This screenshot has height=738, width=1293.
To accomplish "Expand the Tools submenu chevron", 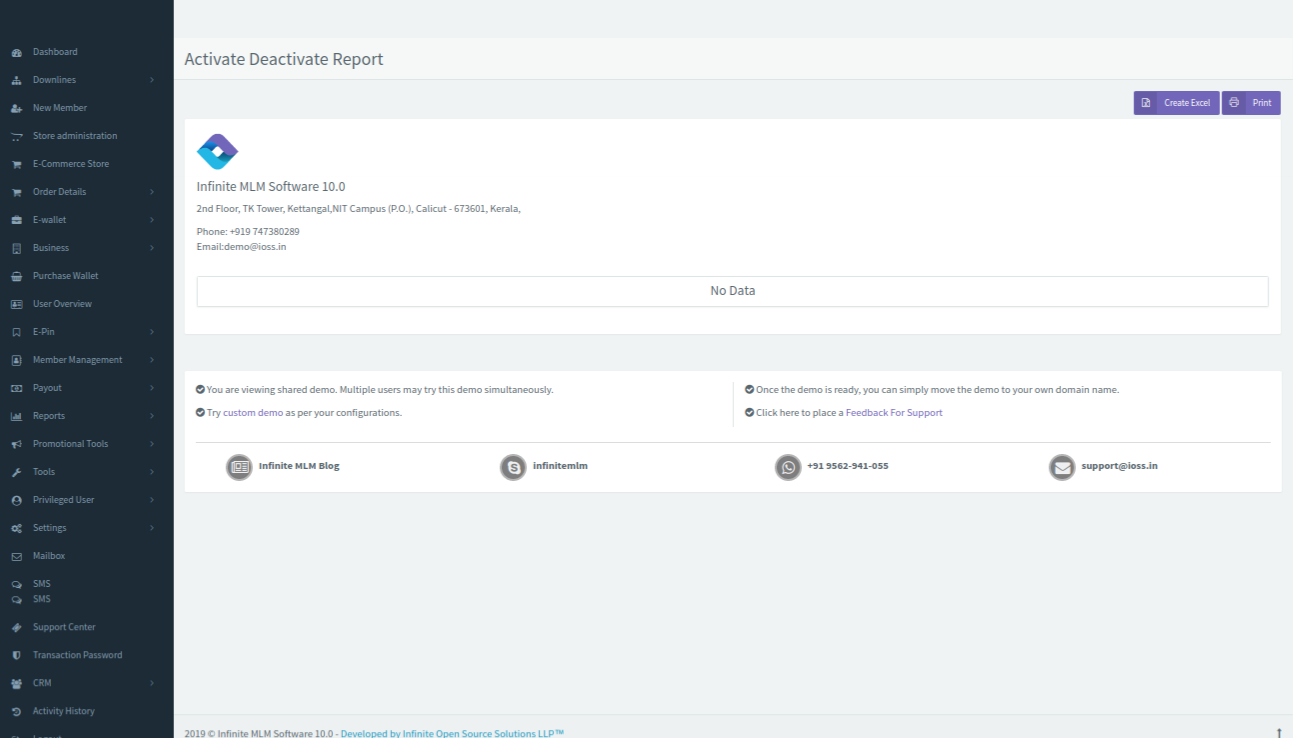I will pos(152,472).
